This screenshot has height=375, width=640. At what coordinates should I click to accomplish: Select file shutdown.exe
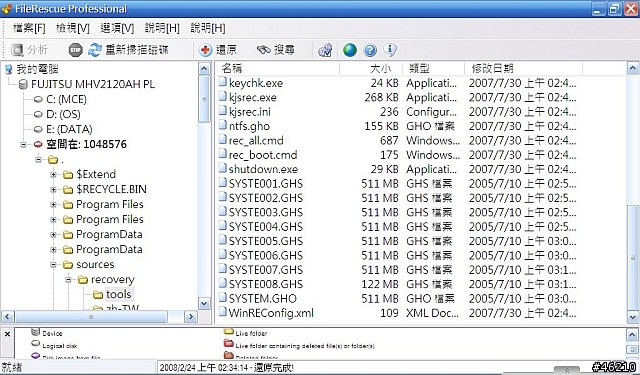coord(263,169)
